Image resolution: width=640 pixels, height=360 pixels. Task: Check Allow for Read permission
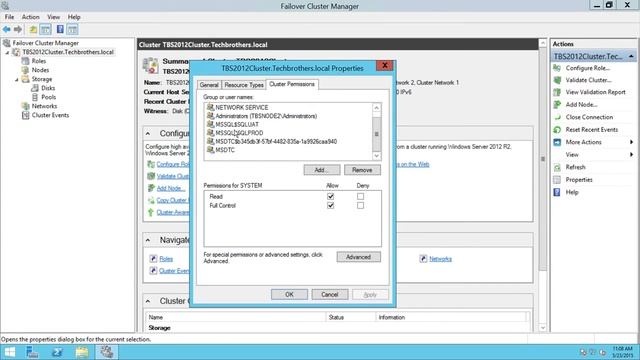click(x=331, y=196)
